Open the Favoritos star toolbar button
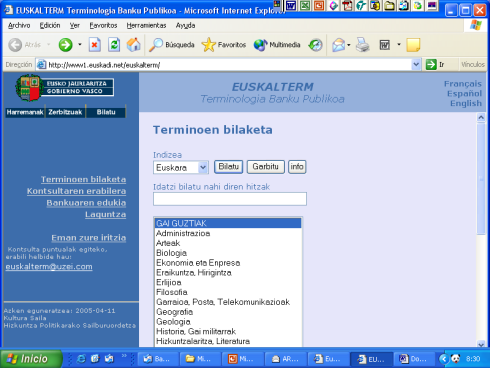This screenshot has height=368, width=490. click(x=224, y=45)
